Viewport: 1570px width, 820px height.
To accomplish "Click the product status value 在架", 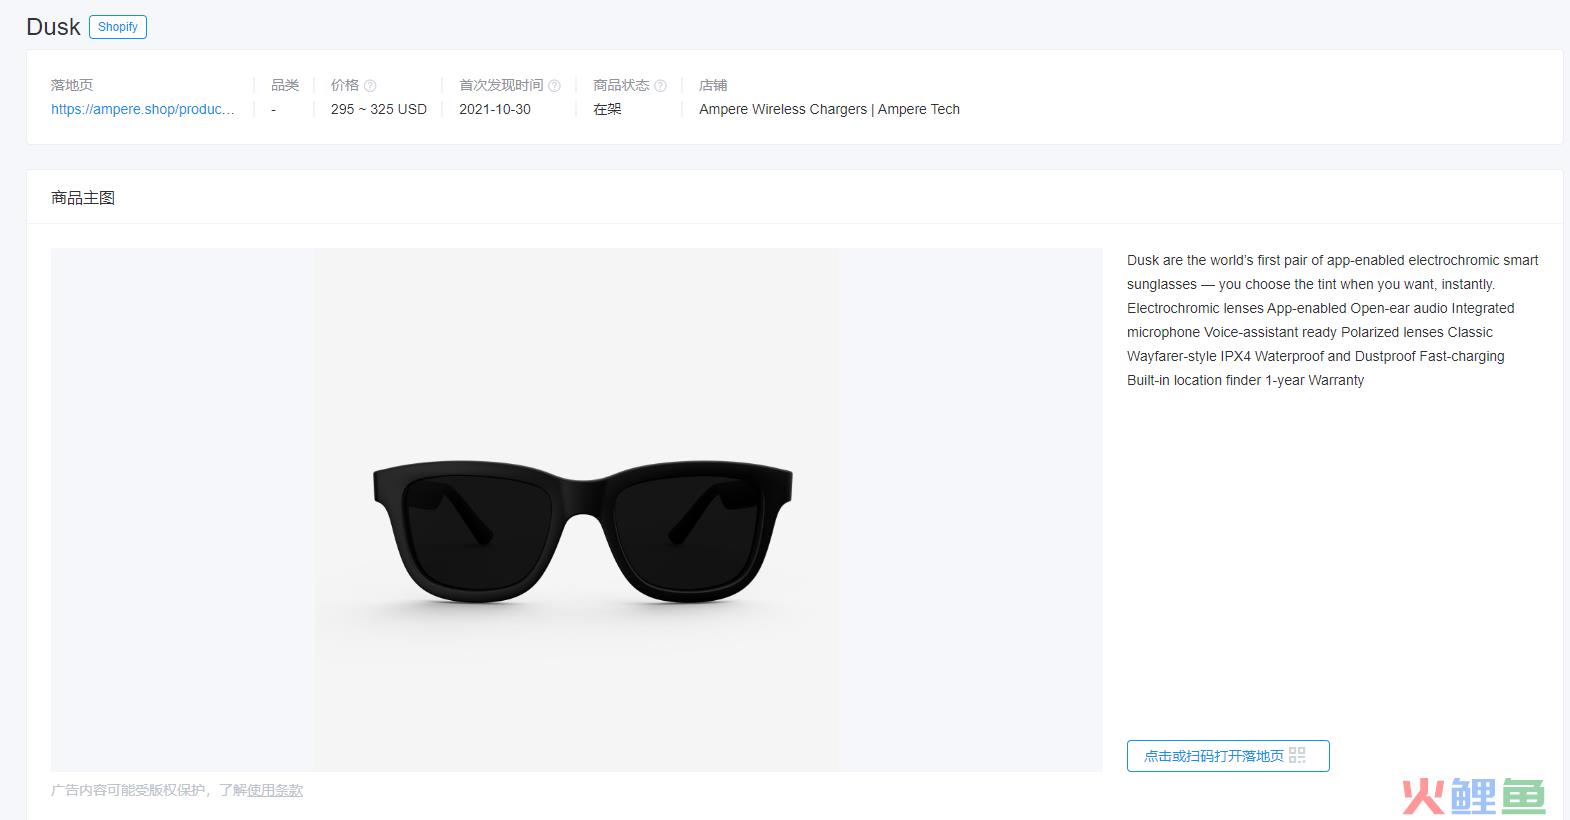I will (607, 109).
